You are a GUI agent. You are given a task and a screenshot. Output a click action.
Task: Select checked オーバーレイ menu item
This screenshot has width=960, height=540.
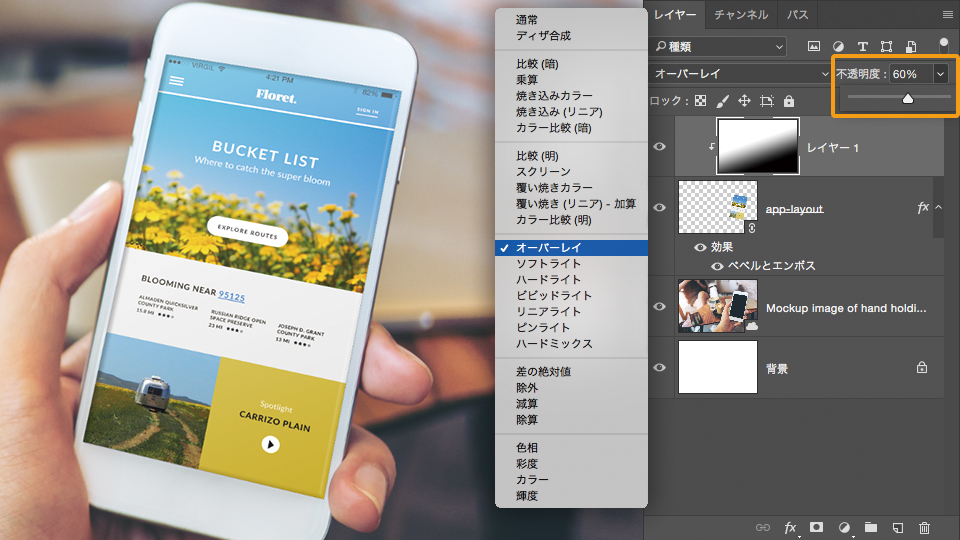coord(571,247)
